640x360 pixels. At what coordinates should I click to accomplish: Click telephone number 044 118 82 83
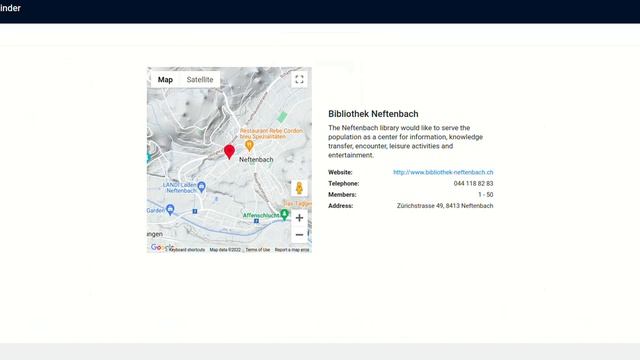473,184
